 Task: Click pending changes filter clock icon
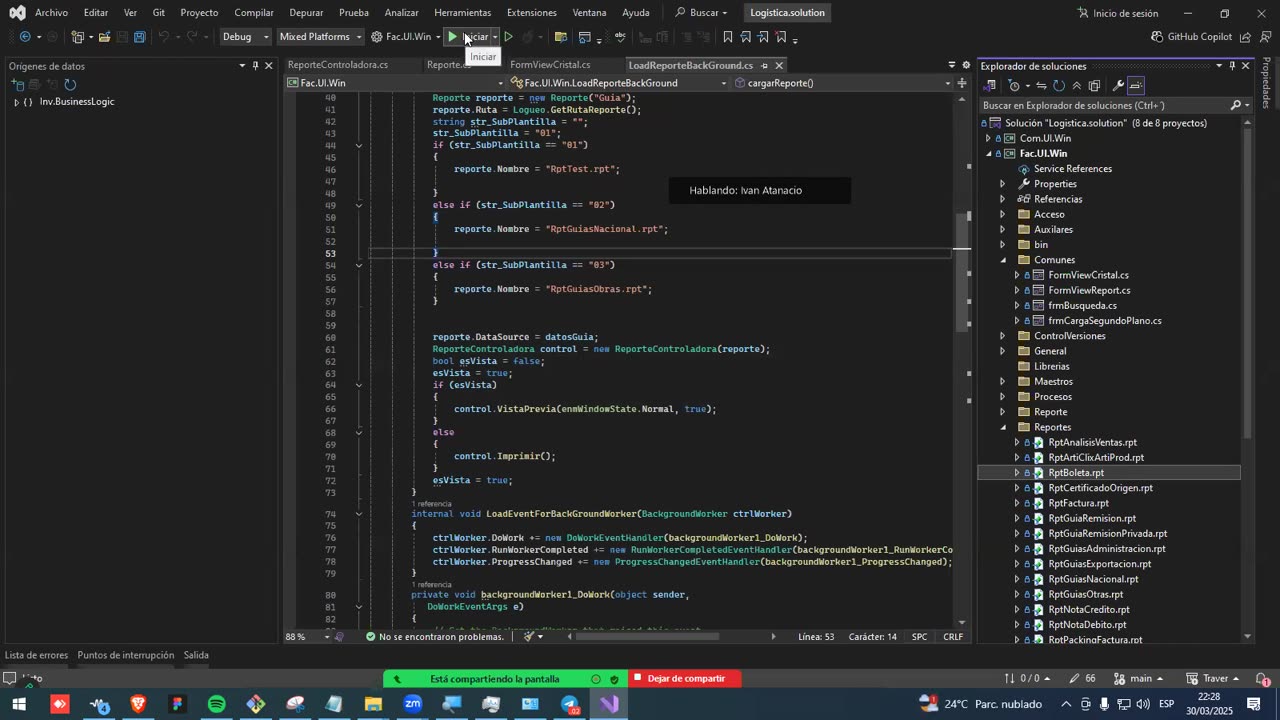[x=1016, y=86]
